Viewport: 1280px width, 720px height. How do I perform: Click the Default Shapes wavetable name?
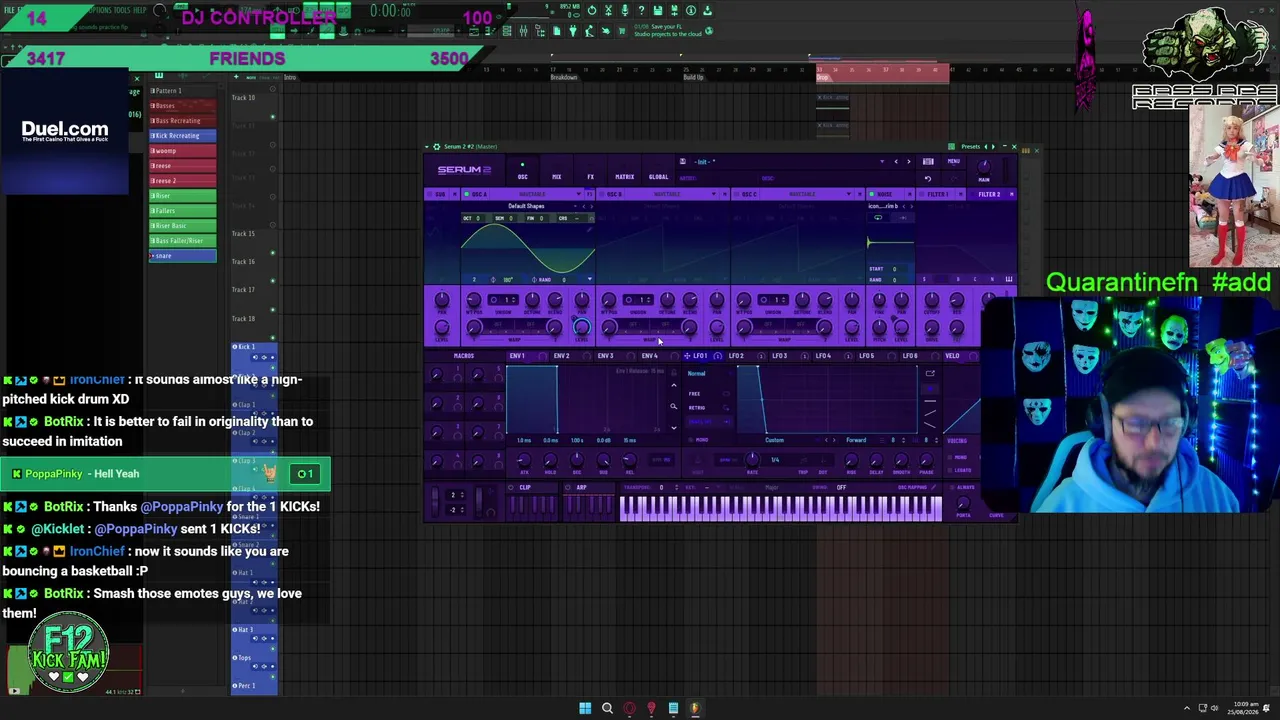pos(526,206)
